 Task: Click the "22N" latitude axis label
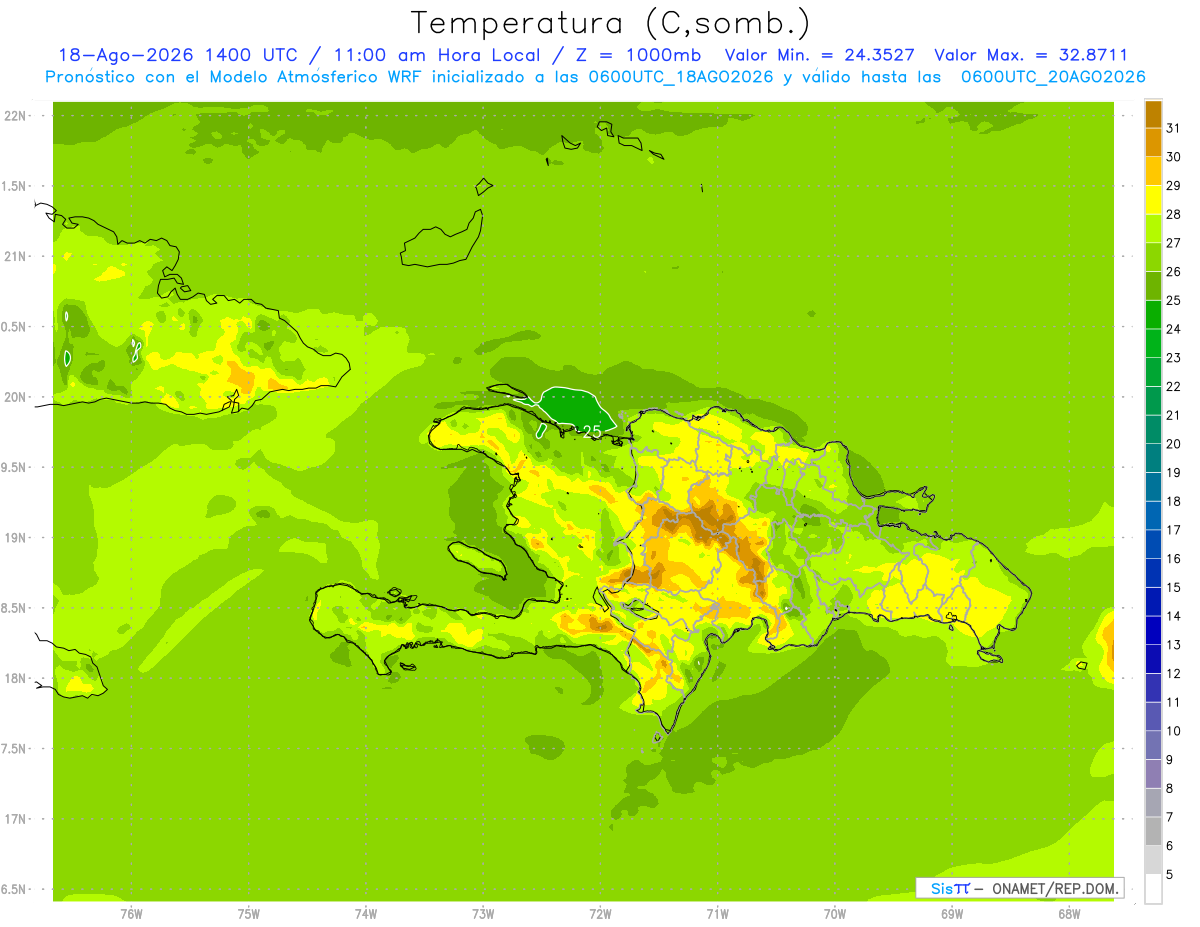(x=16, y=116)
